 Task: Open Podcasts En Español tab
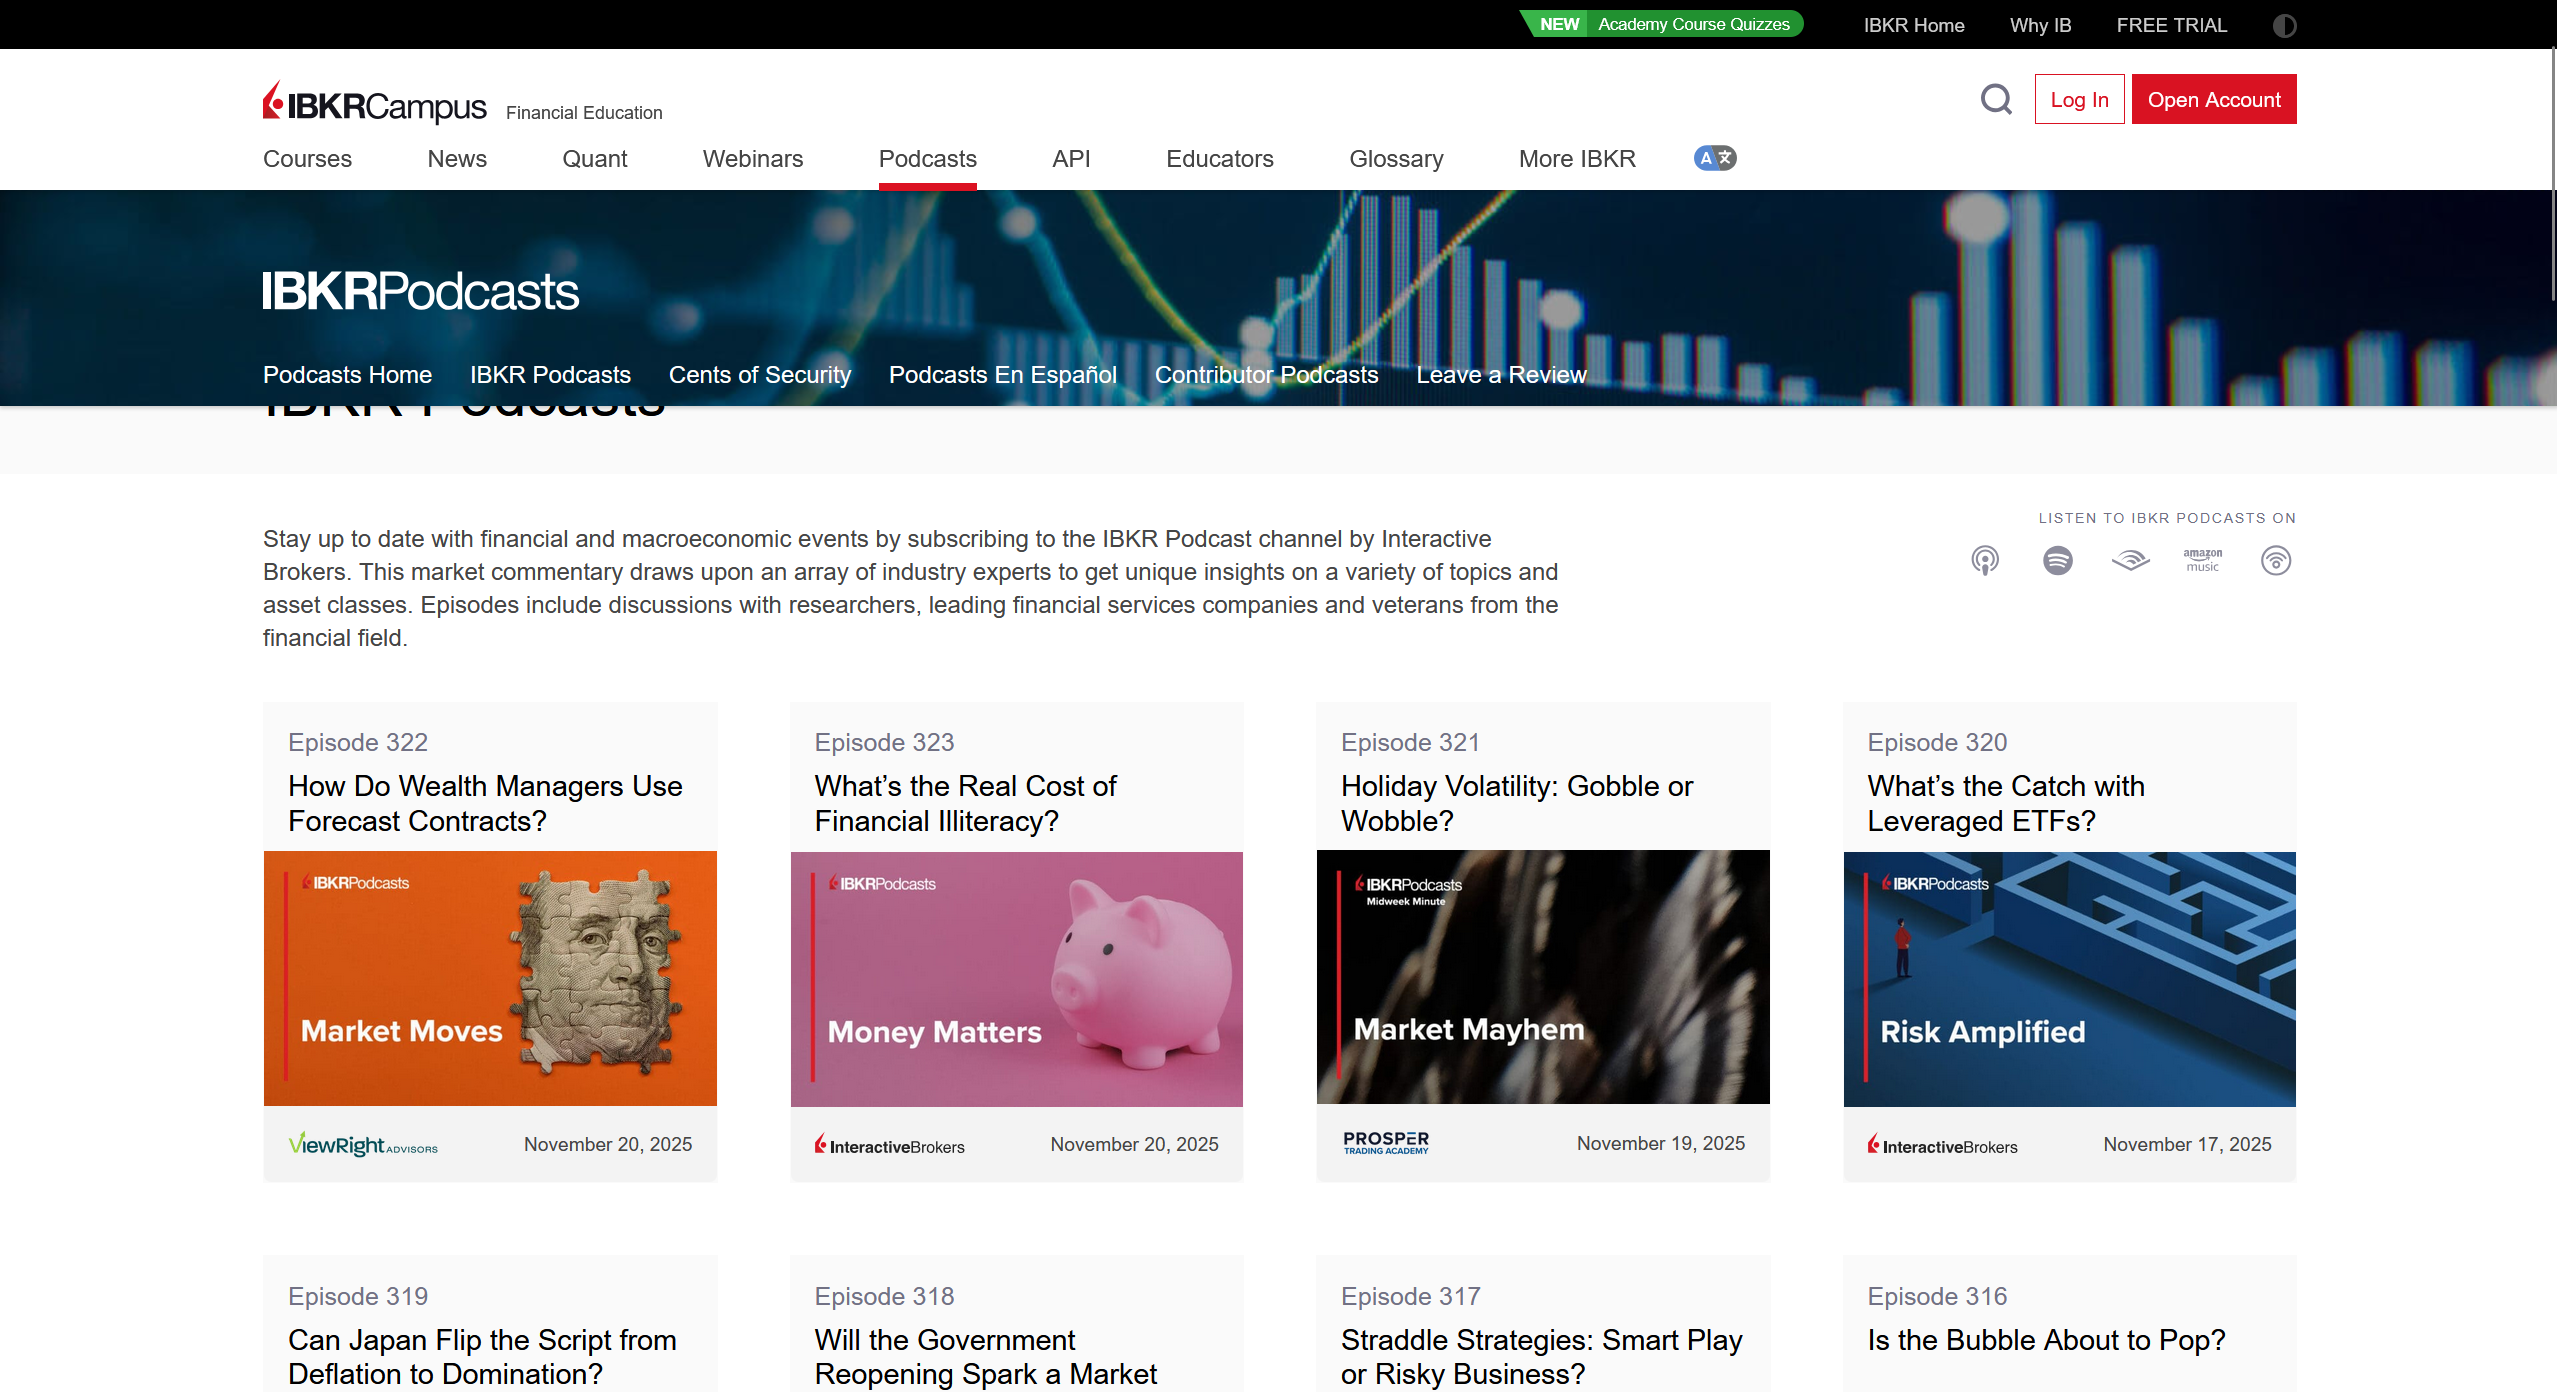tap(1002, 375)
